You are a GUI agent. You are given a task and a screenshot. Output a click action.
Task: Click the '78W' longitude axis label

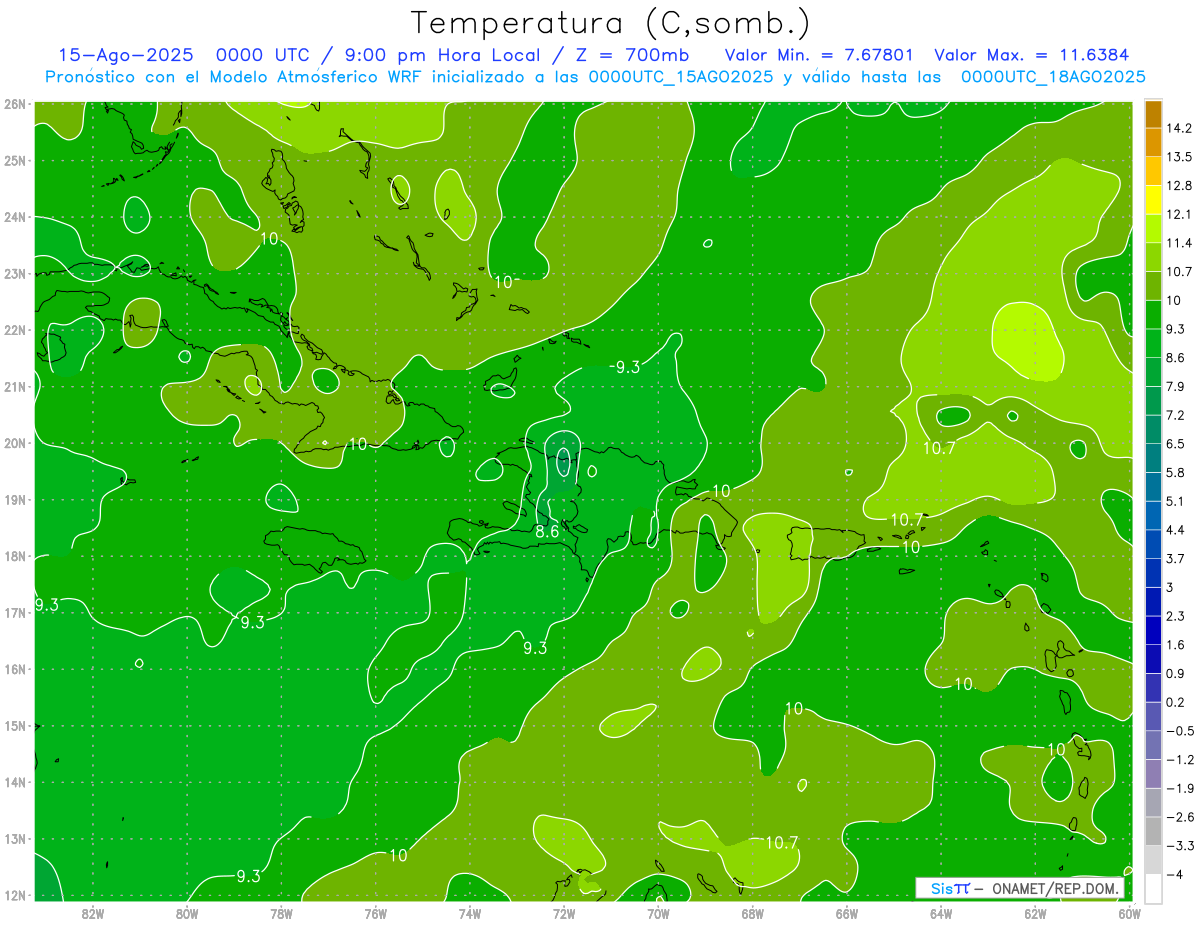282,914
